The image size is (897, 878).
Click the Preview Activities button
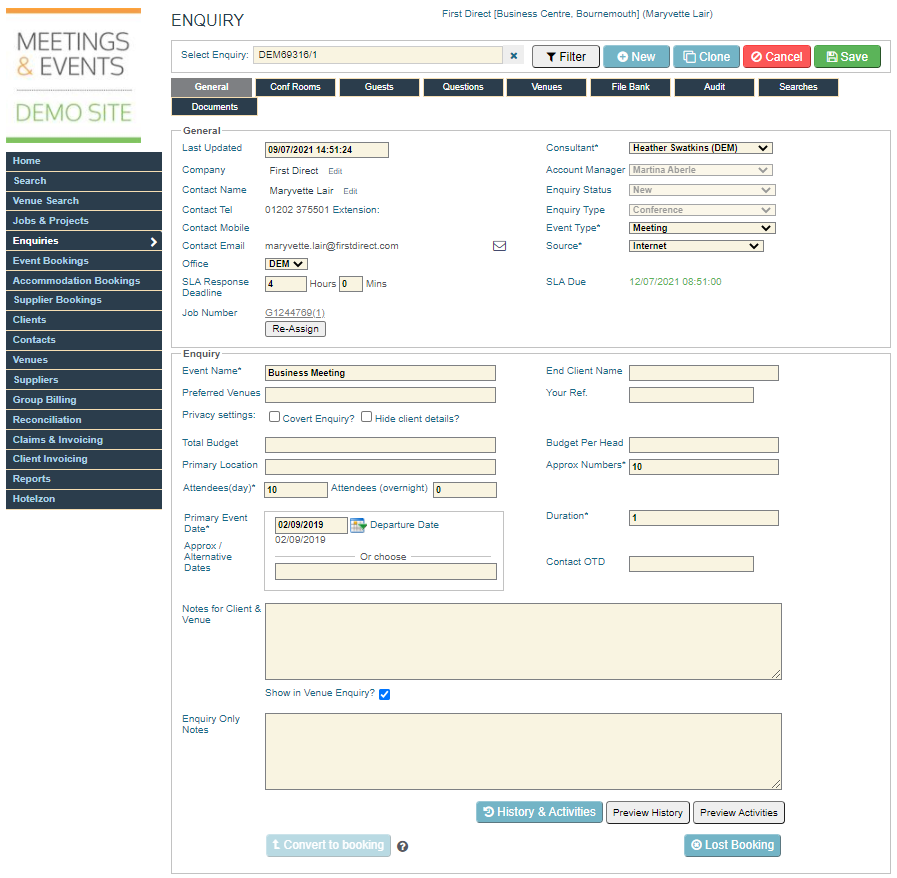(x=739, y=813)
